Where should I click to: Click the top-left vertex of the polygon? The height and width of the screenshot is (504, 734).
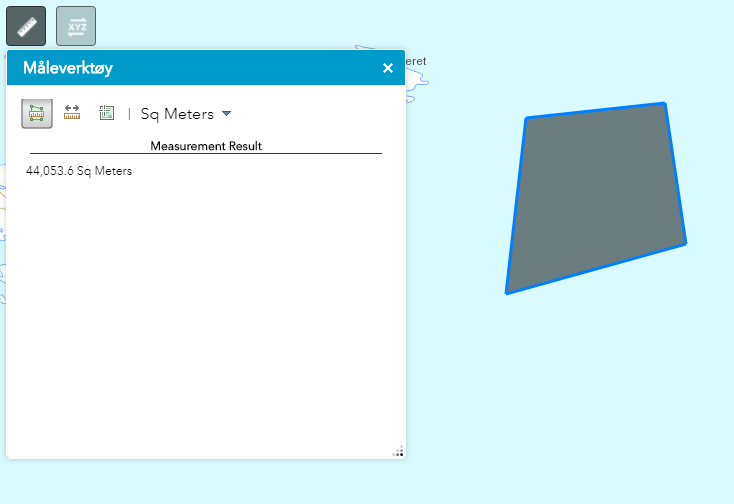pyautogui.click(x=526, y=118)
